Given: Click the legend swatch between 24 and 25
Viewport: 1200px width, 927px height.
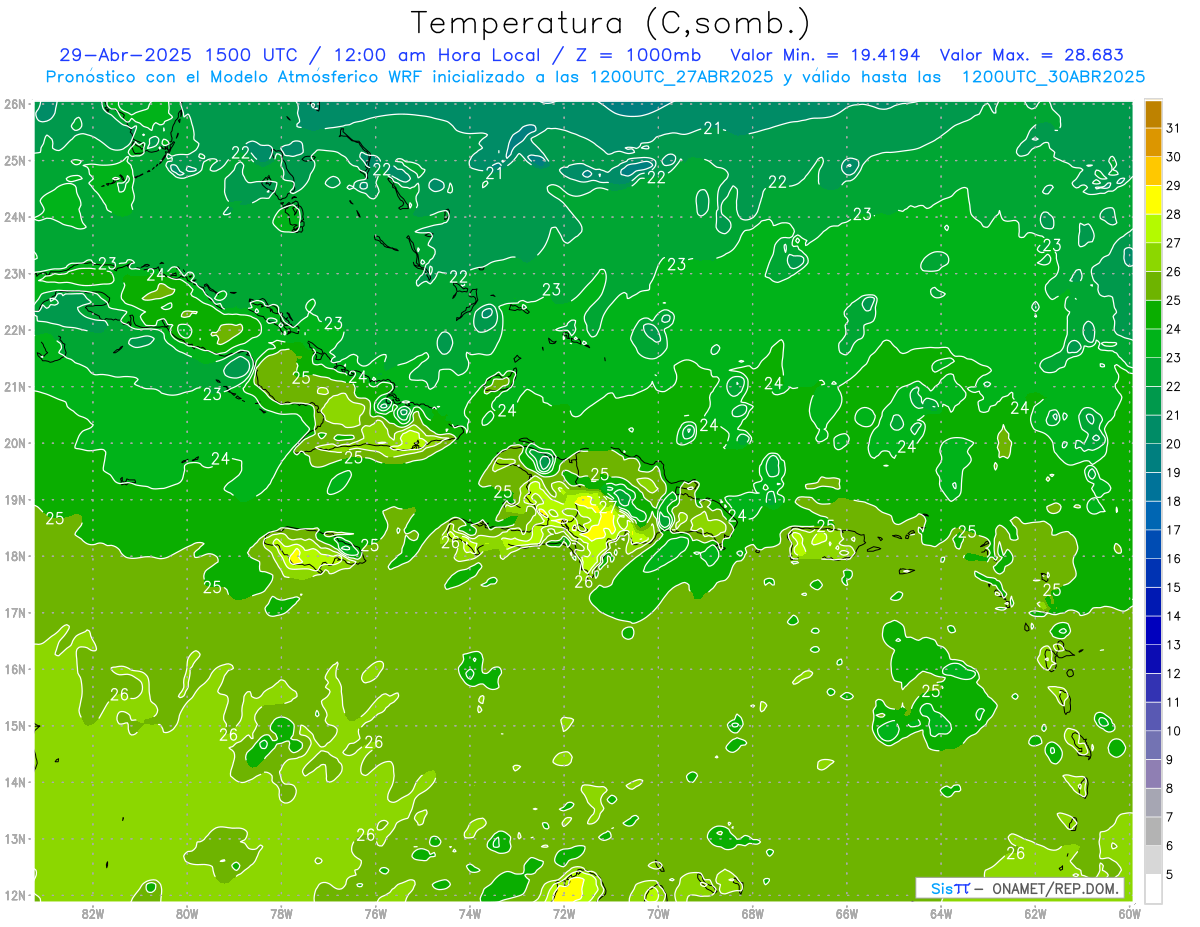Looking at the screenshot, I should pos(1153,315).
